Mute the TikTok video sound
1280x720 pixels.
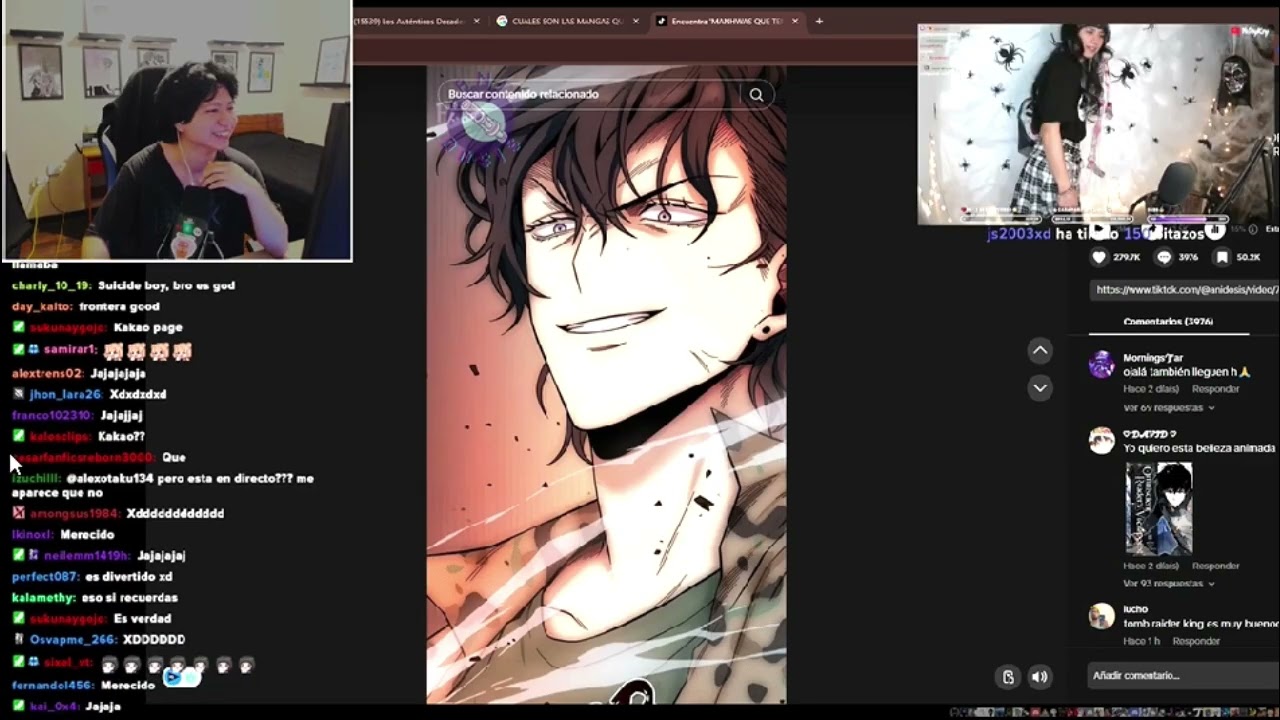(x=1039, y=677)
